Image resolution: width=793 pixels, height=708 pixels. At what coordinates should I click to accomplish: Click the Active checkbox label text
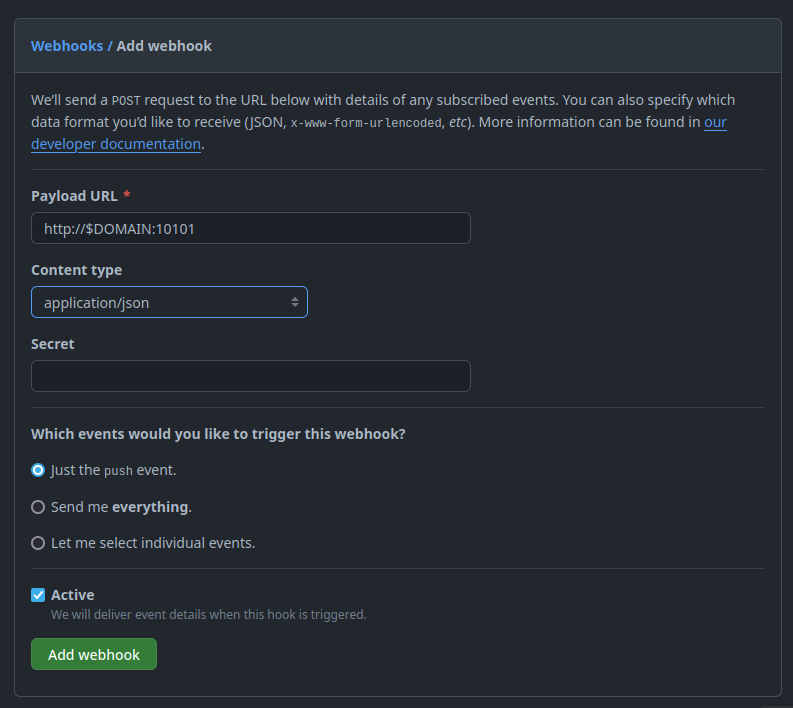(72, 595)
